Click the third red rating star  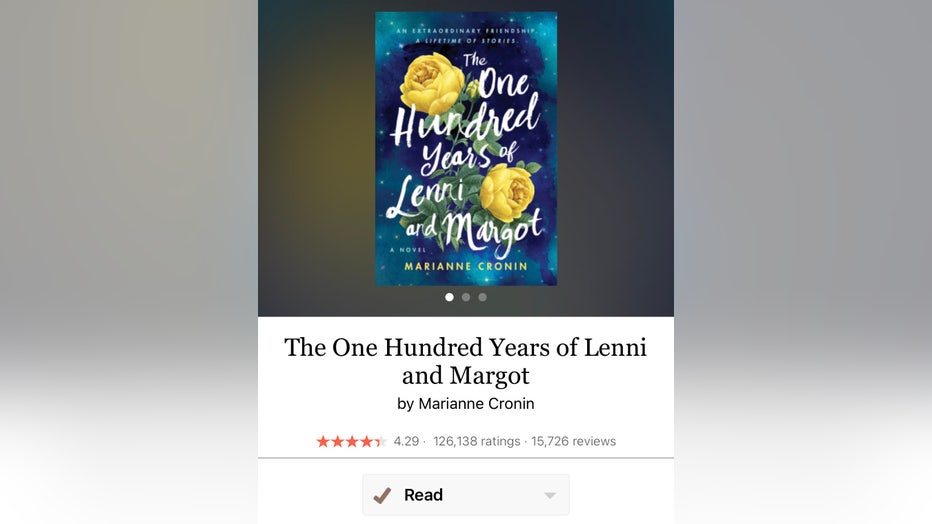click(x=352, y=441)
